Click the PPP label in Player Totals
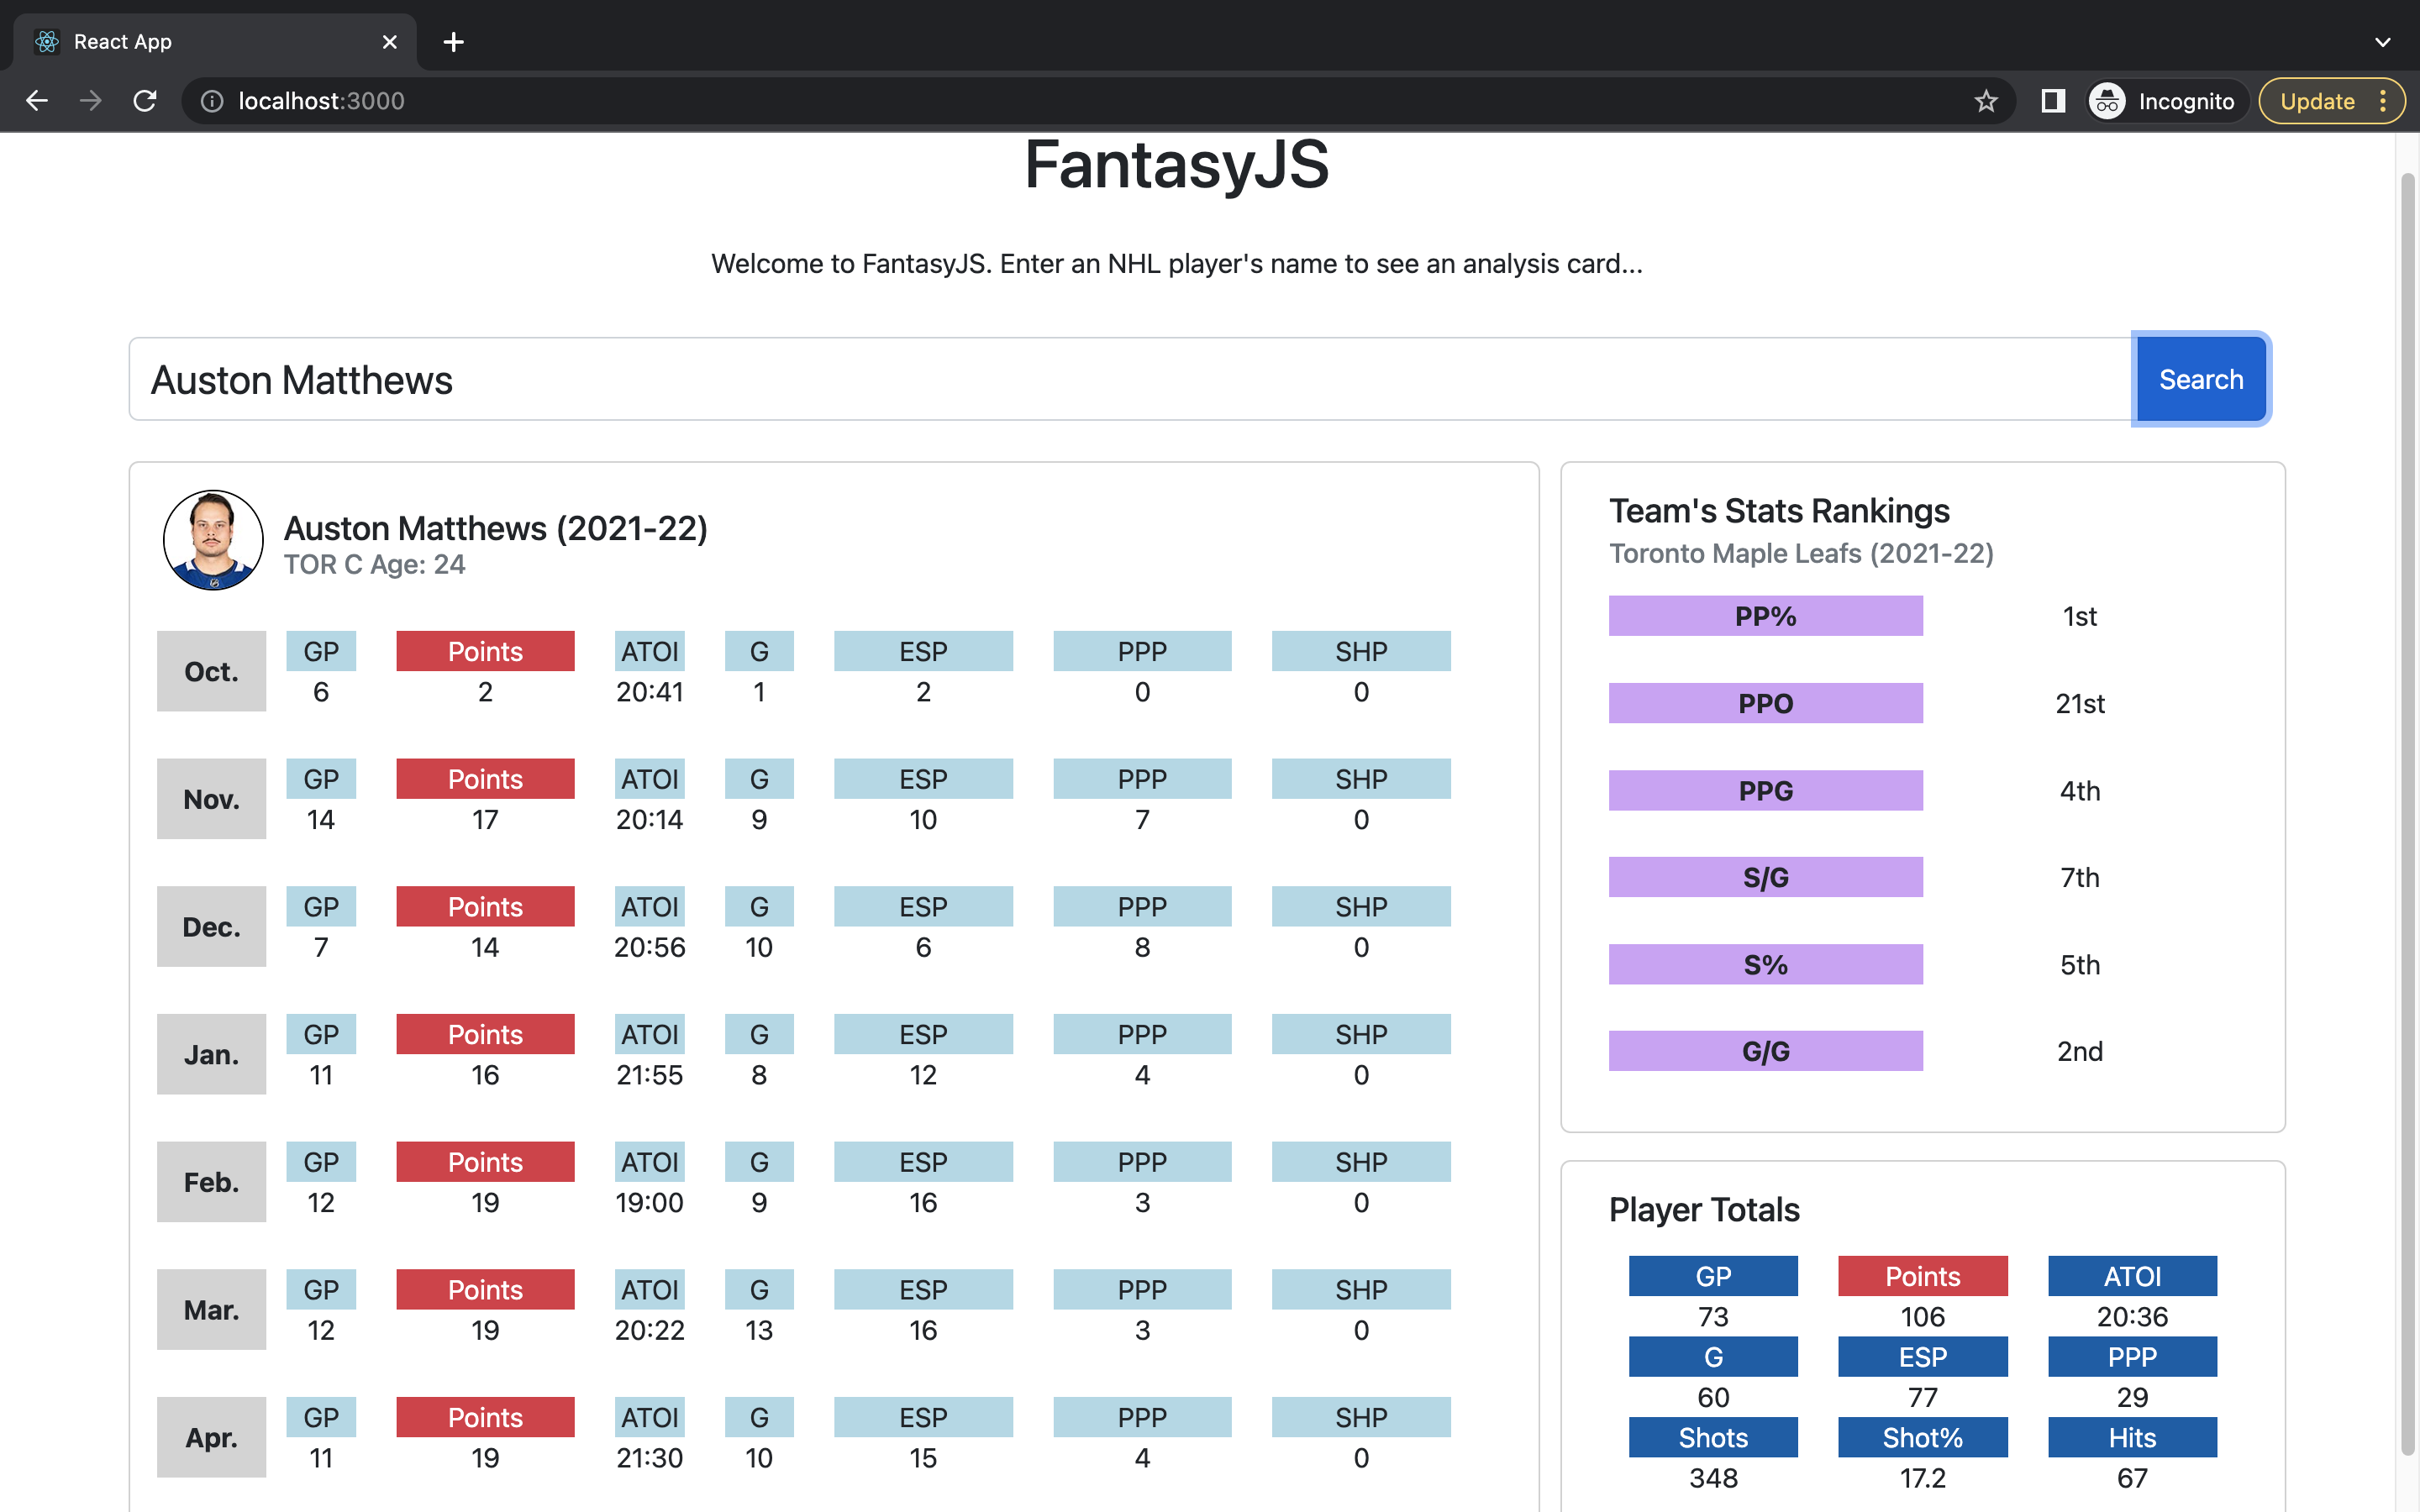This screenshot has width=2420, height=1512. [x=2132, y=1357]
